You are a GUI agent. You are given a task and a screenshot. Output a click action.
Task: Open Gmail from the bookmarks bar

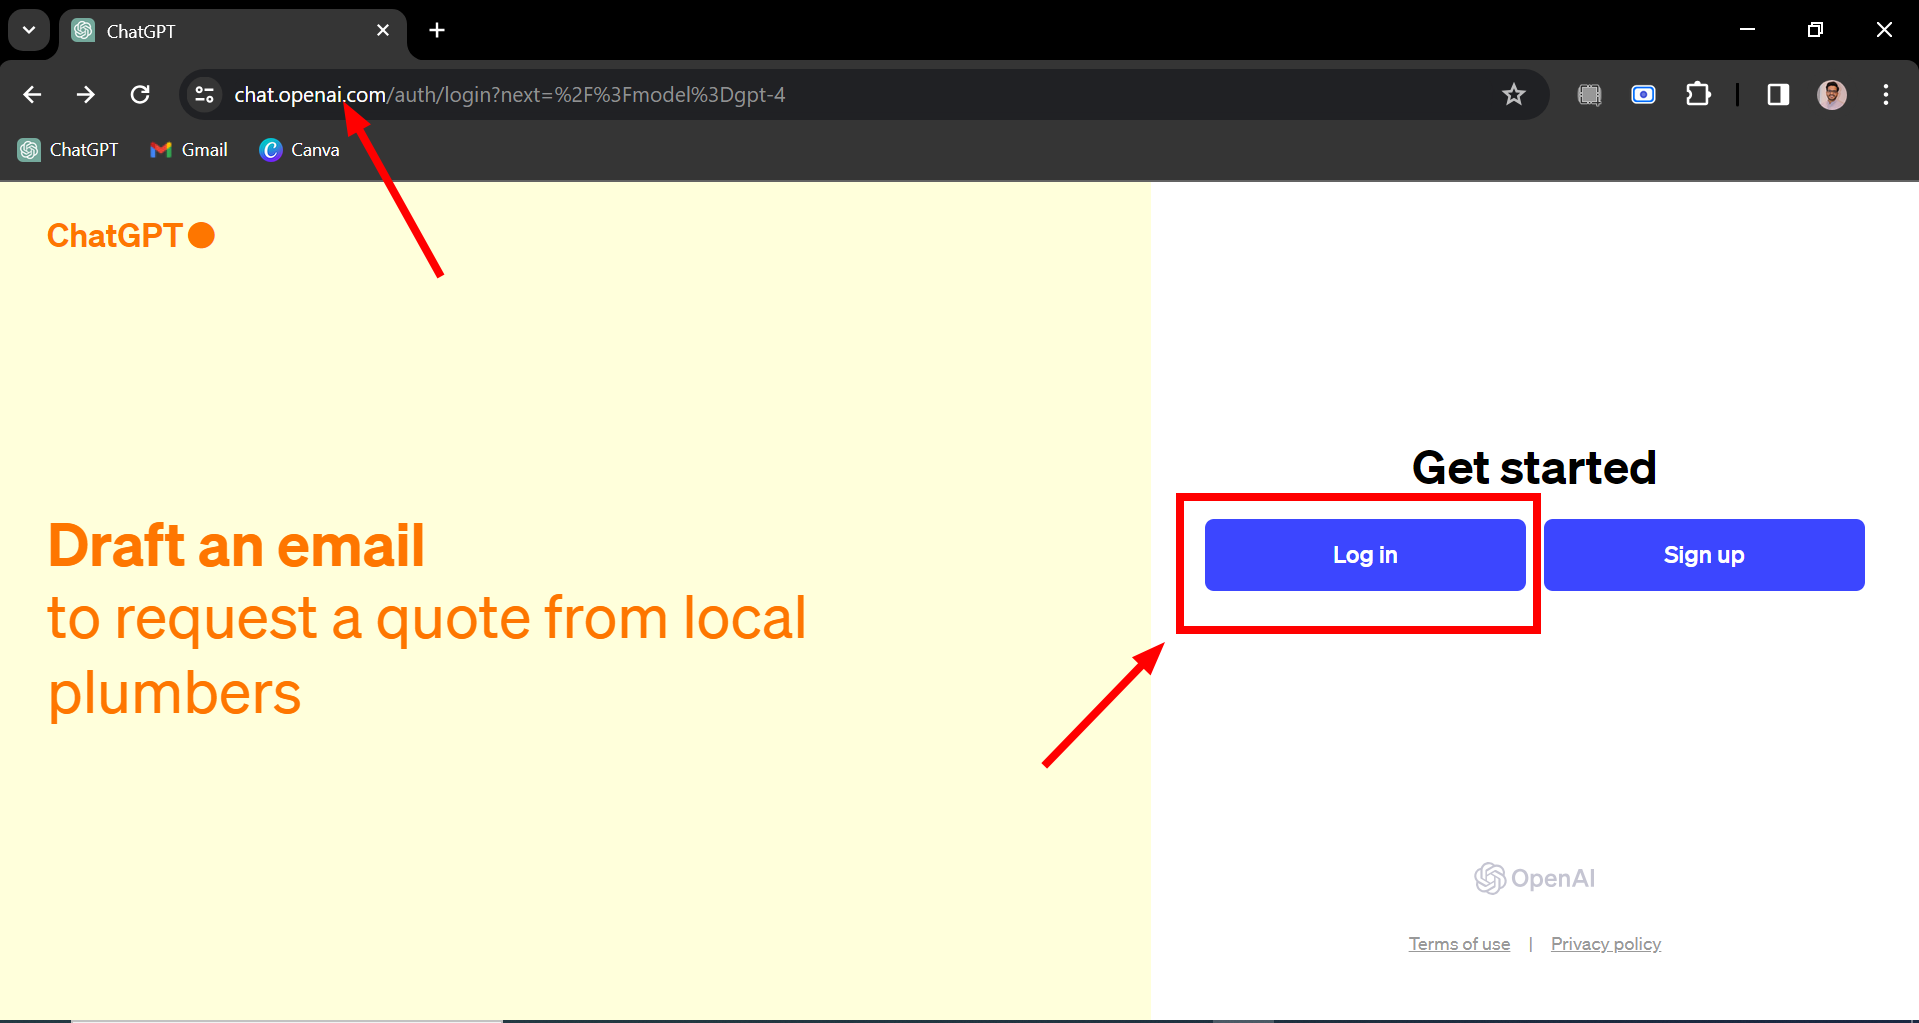click(x=188, y=149)
